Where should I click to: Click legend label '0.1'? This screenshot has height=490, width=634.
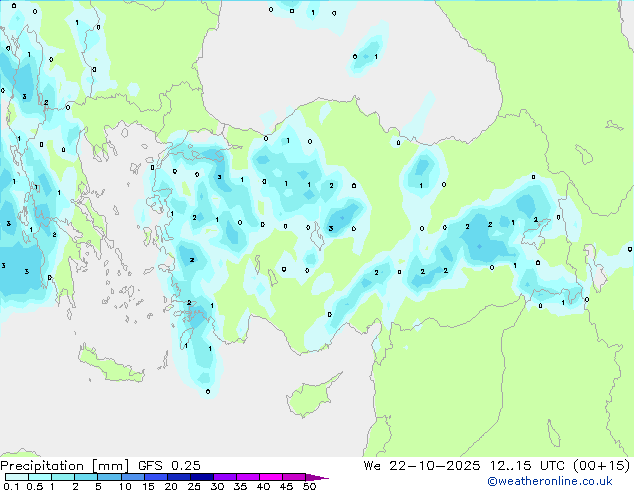coord(11,486)
